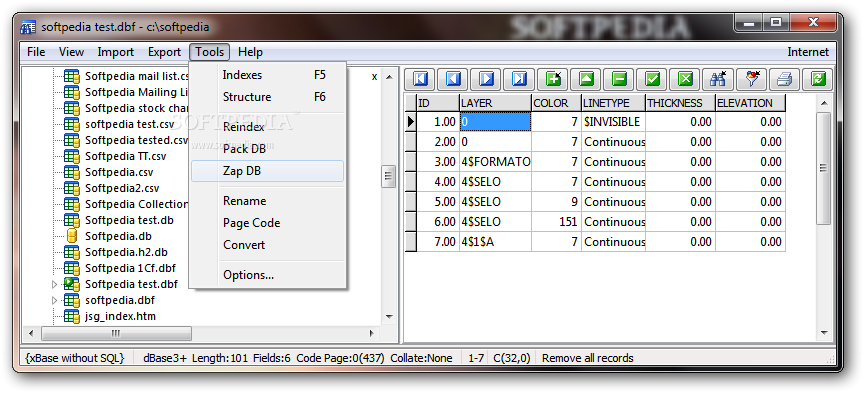Click the file tree horizontal scroll left arrow
The image size is (864, 393).
(31, 333)
